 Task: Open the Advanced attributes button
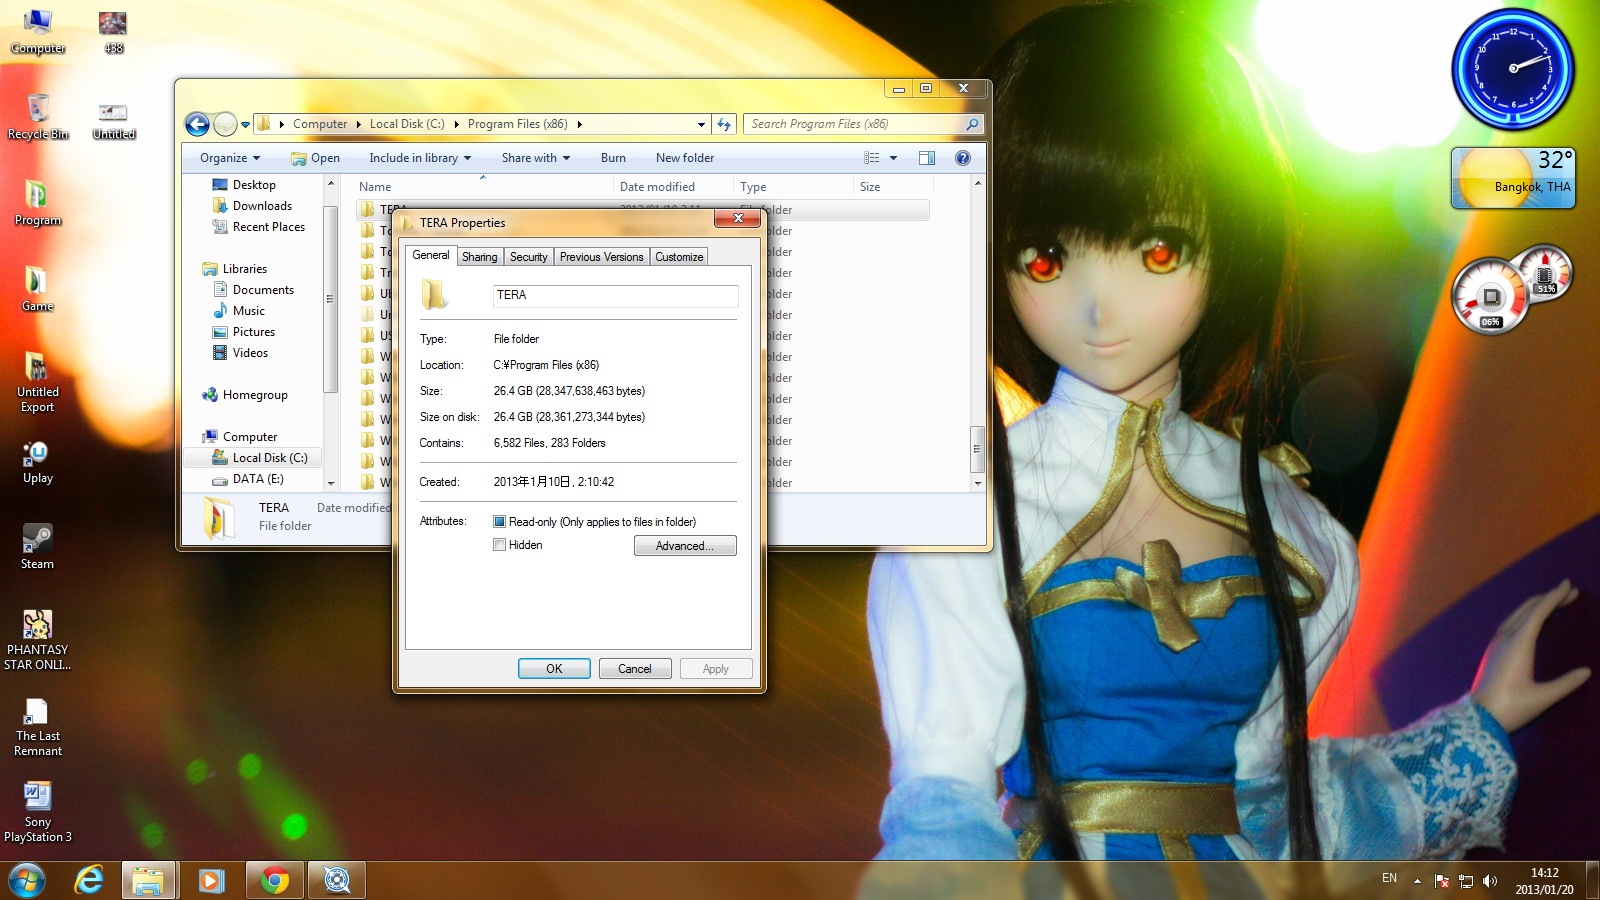pos(685,546)
